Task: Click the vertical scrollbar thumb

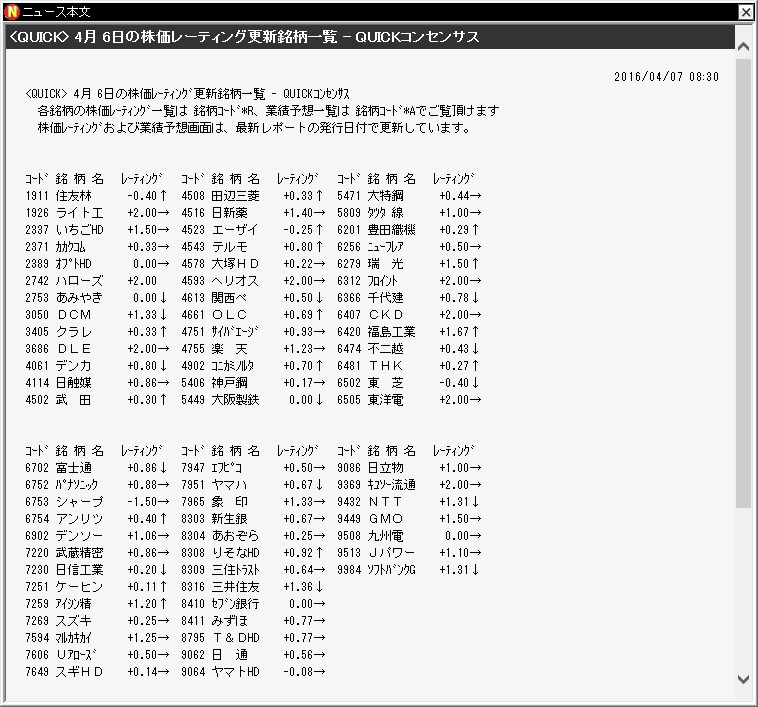Action: coord(743,283)
